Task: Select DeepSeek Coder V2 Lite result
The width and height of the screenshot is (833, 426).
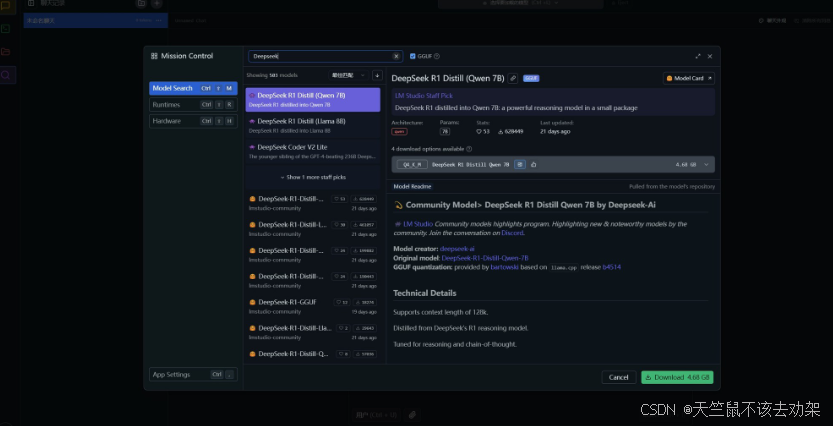Action: 313,151
